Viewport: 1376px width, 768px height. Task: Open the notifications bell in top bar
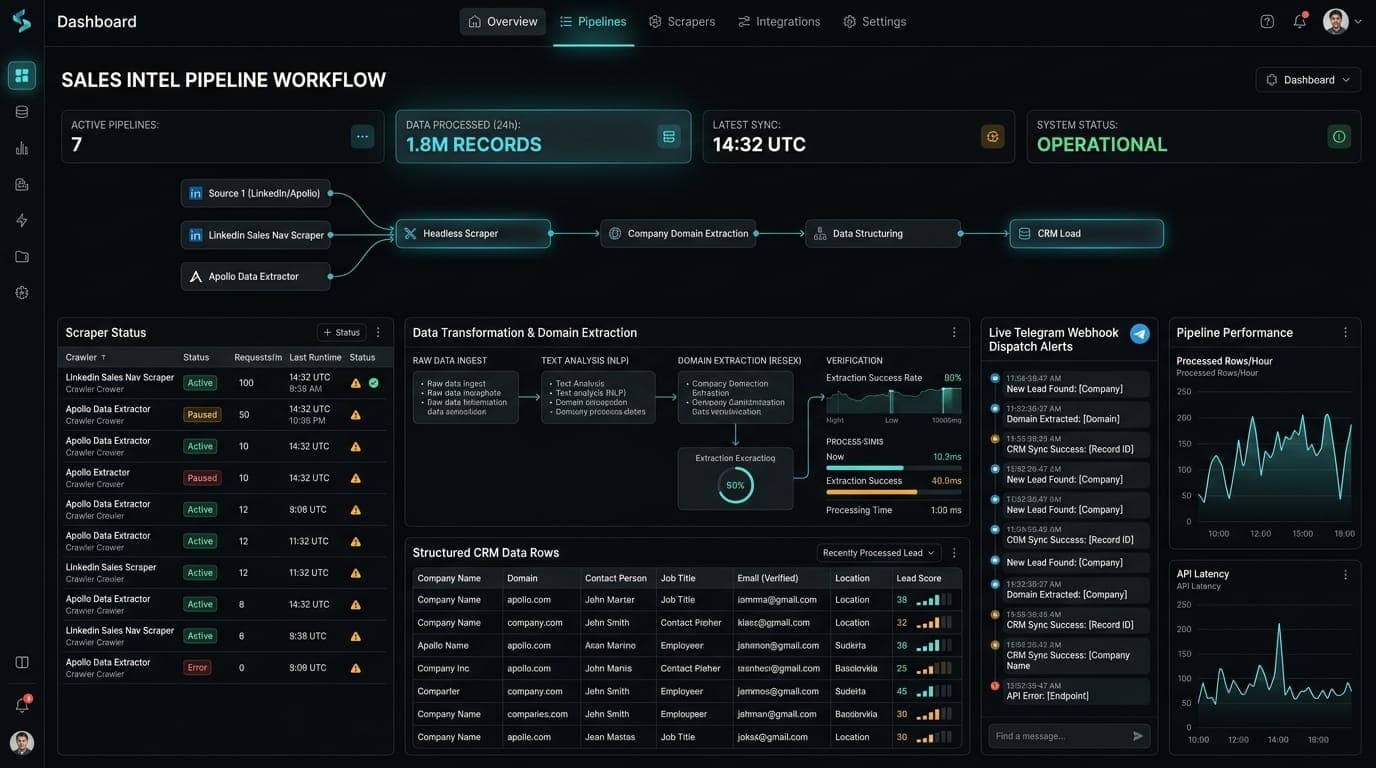pos(1300,21)
